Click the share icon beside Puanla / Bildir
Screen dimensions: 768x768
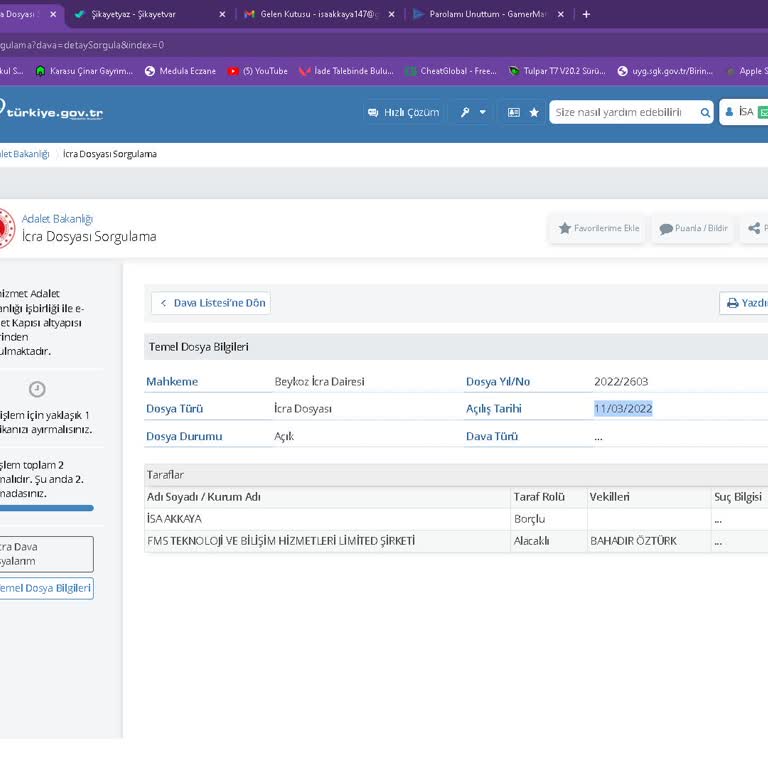[x=755, y=228]
